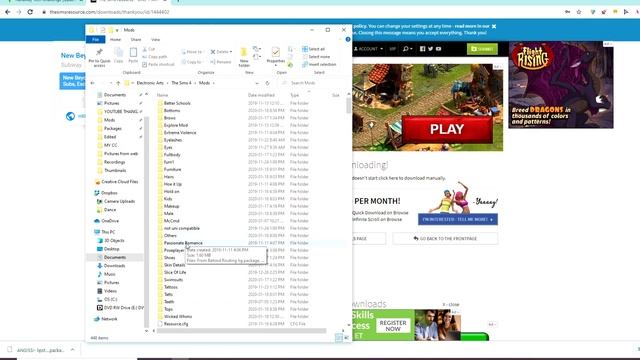Open the Facebook icon on site header
Viewport: 640px width, 360px height.
[x=422, y=49]
